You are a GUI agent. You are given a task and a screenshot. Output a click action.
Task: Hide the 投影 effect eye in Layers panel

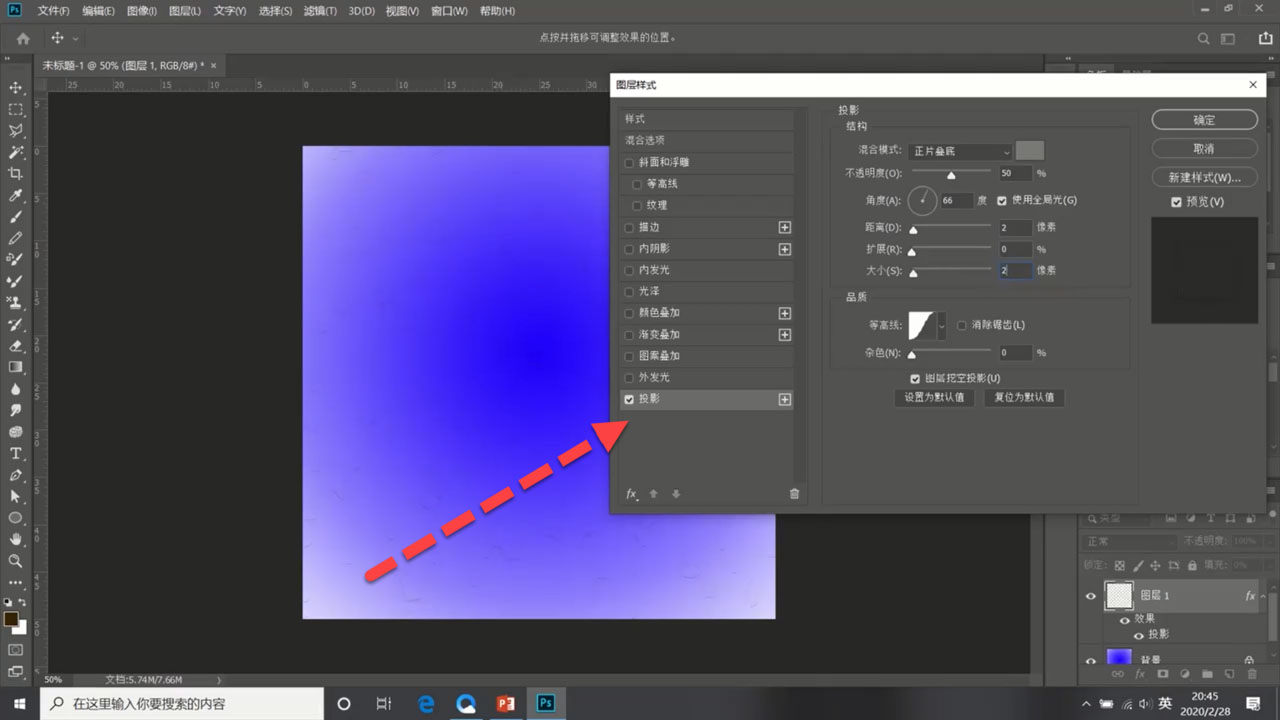pos(1139,634)
